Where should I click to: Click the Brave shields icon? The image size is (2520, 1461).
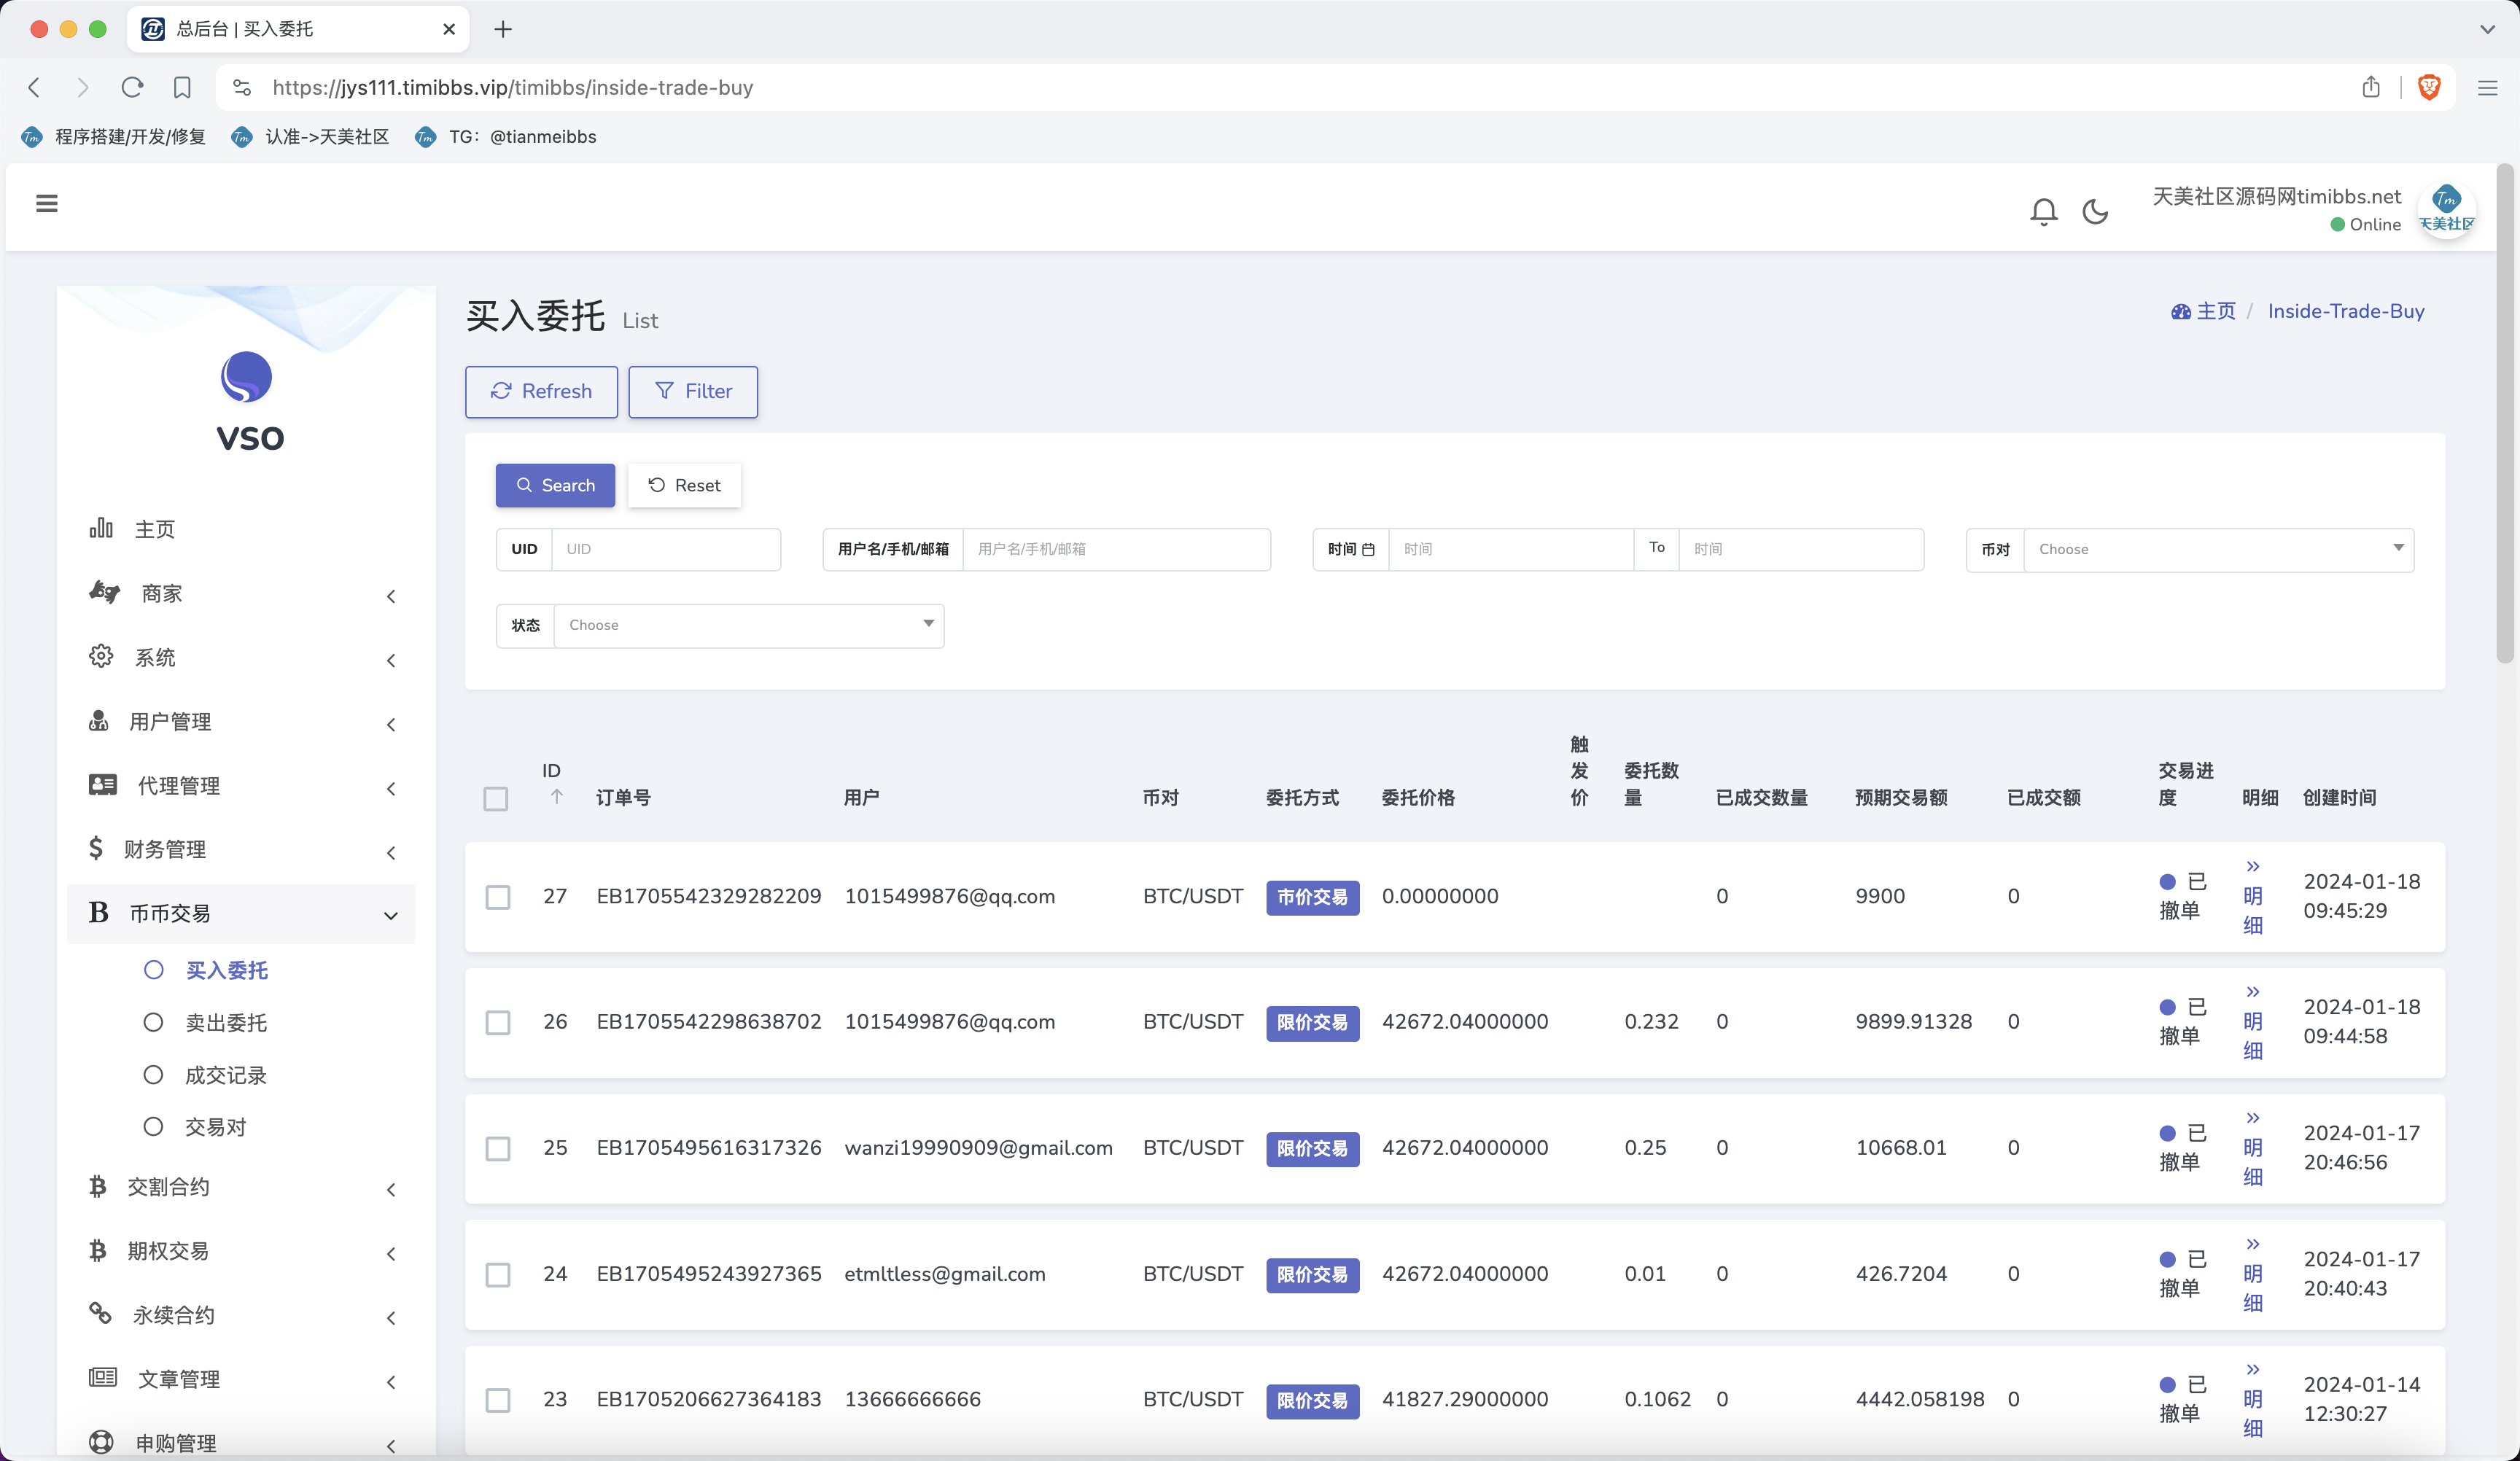(2429, 87)
